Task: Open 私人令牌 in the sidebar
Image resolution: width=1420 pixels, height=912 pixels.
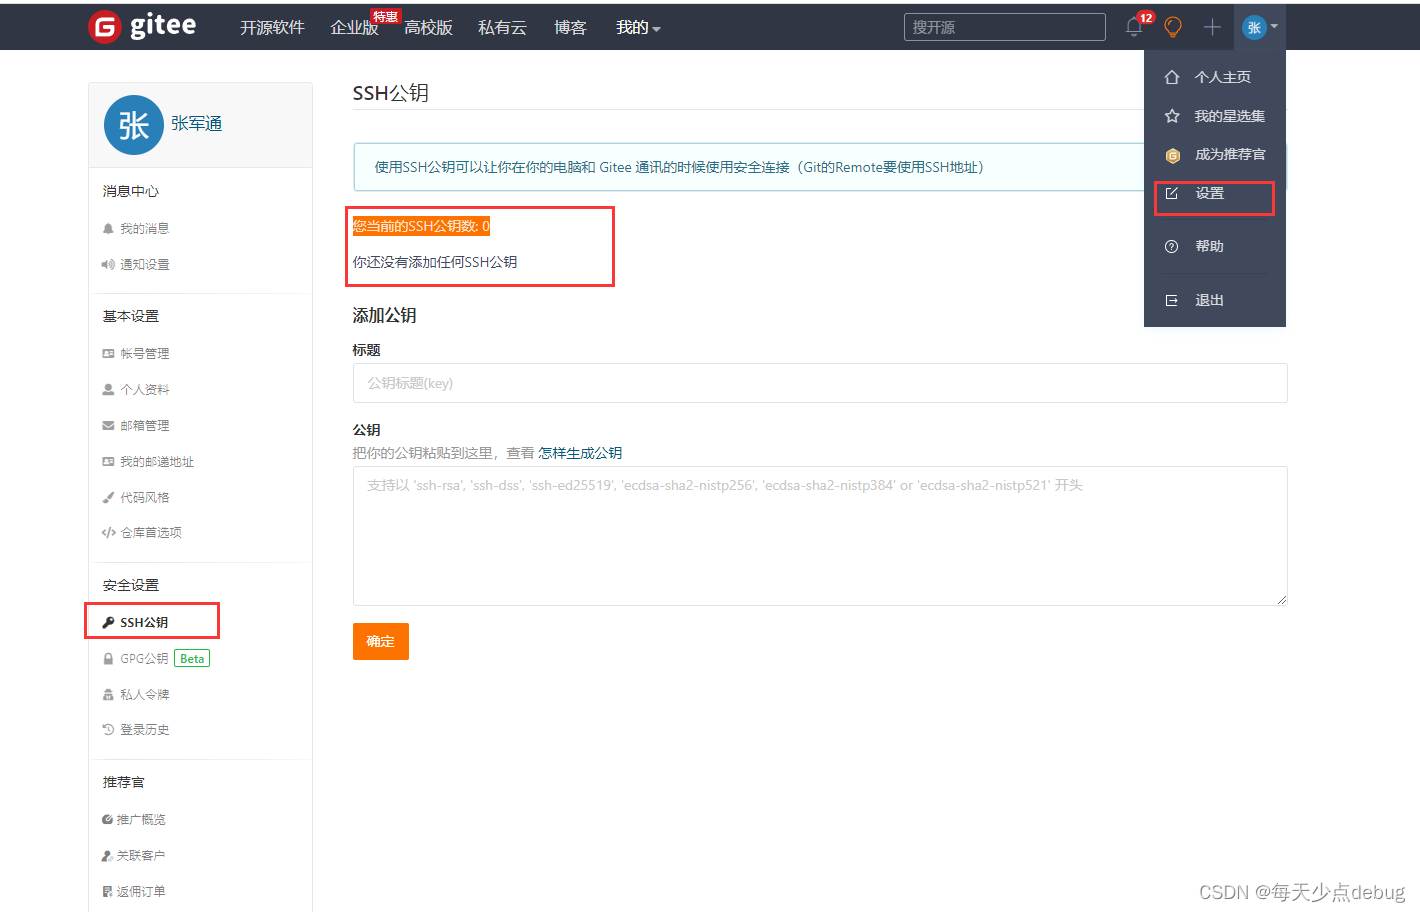Action: (145, 695)
